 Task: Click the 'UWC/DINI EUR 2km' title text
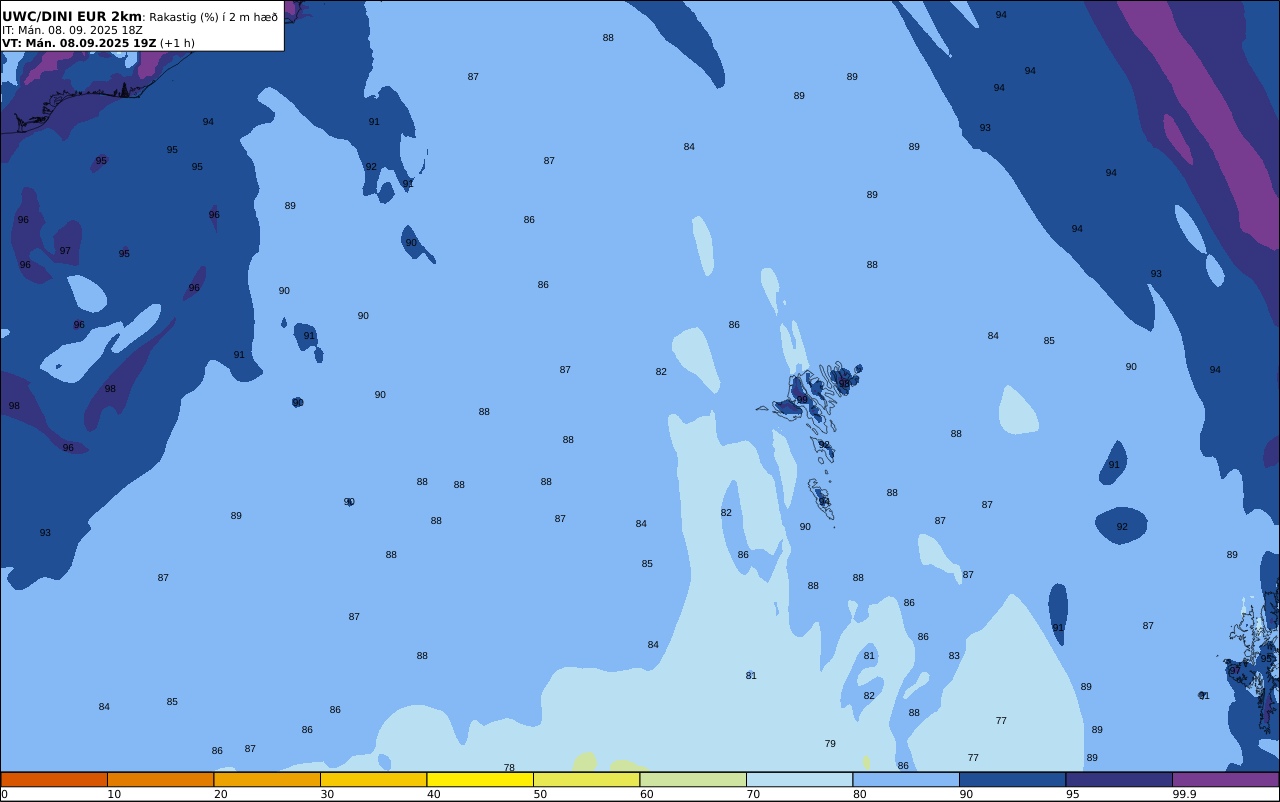tap(72, 17)
